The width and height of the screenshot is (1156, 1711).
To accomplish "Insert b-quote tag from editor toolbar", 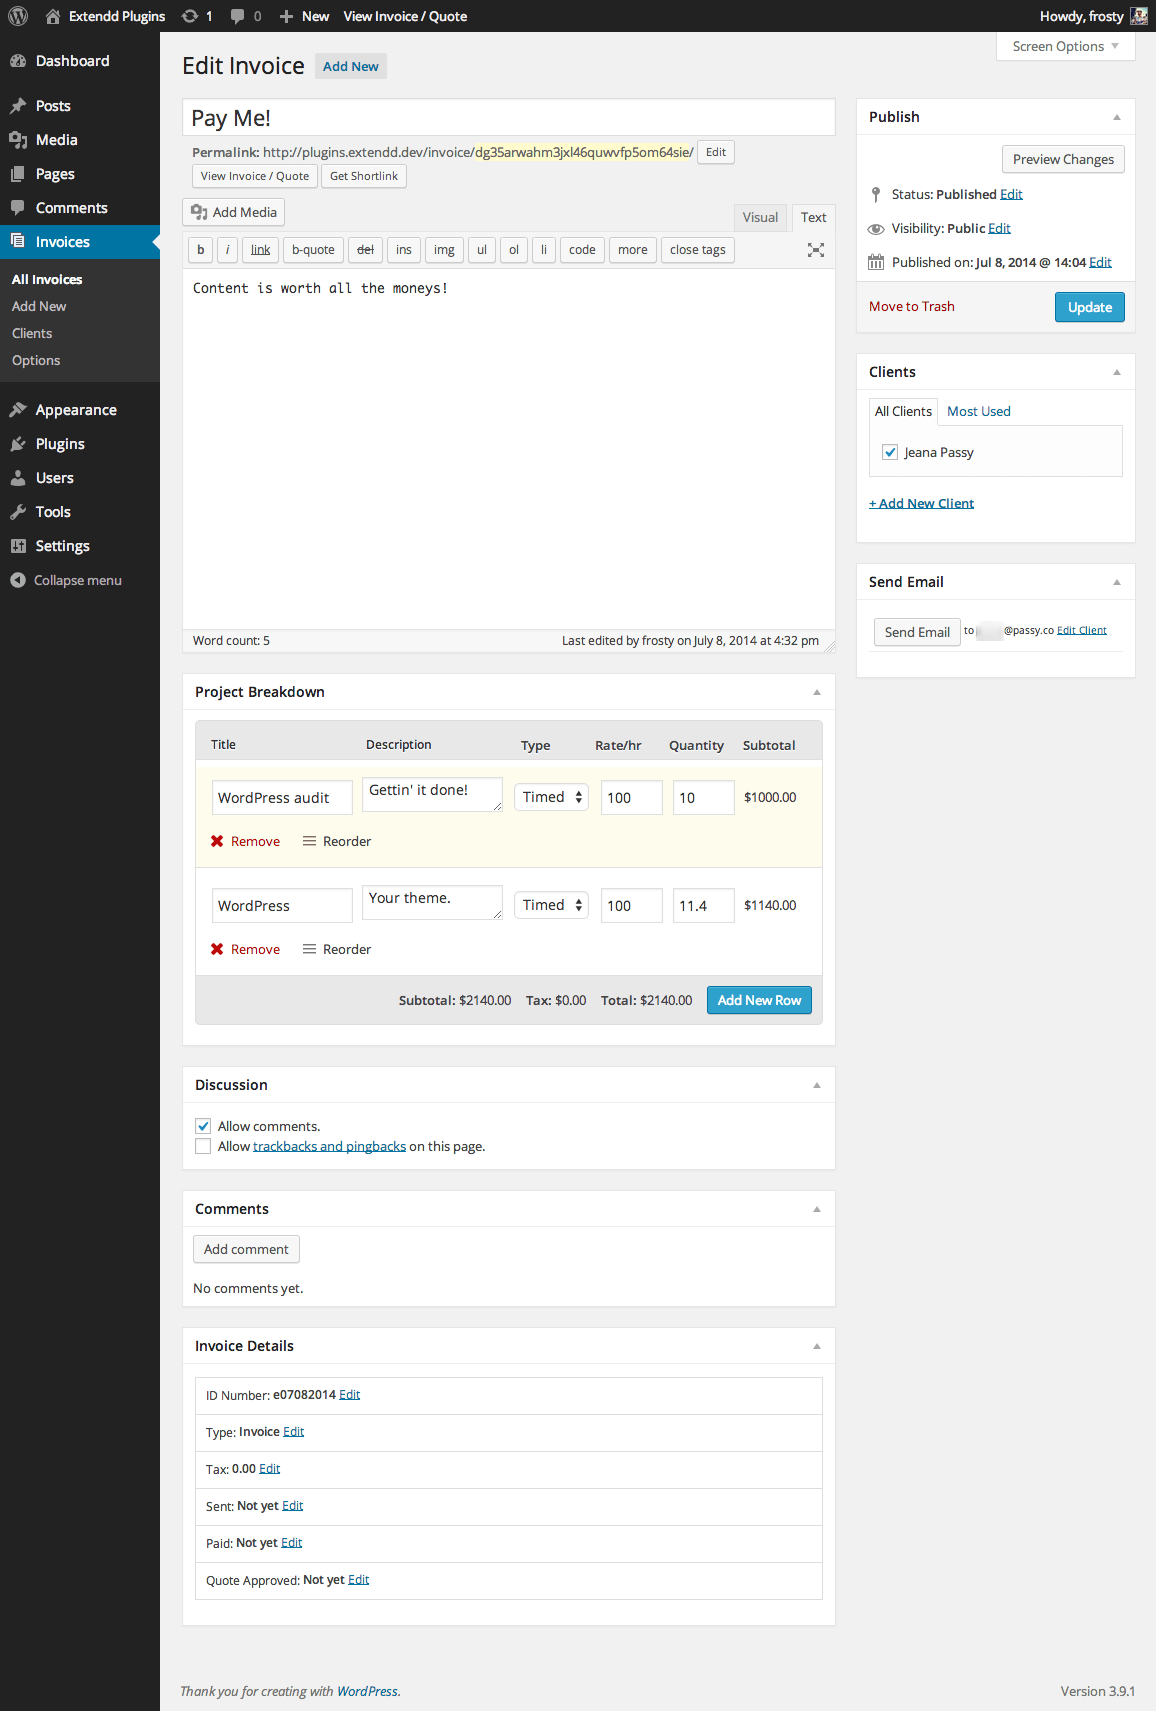I will 313,250.
